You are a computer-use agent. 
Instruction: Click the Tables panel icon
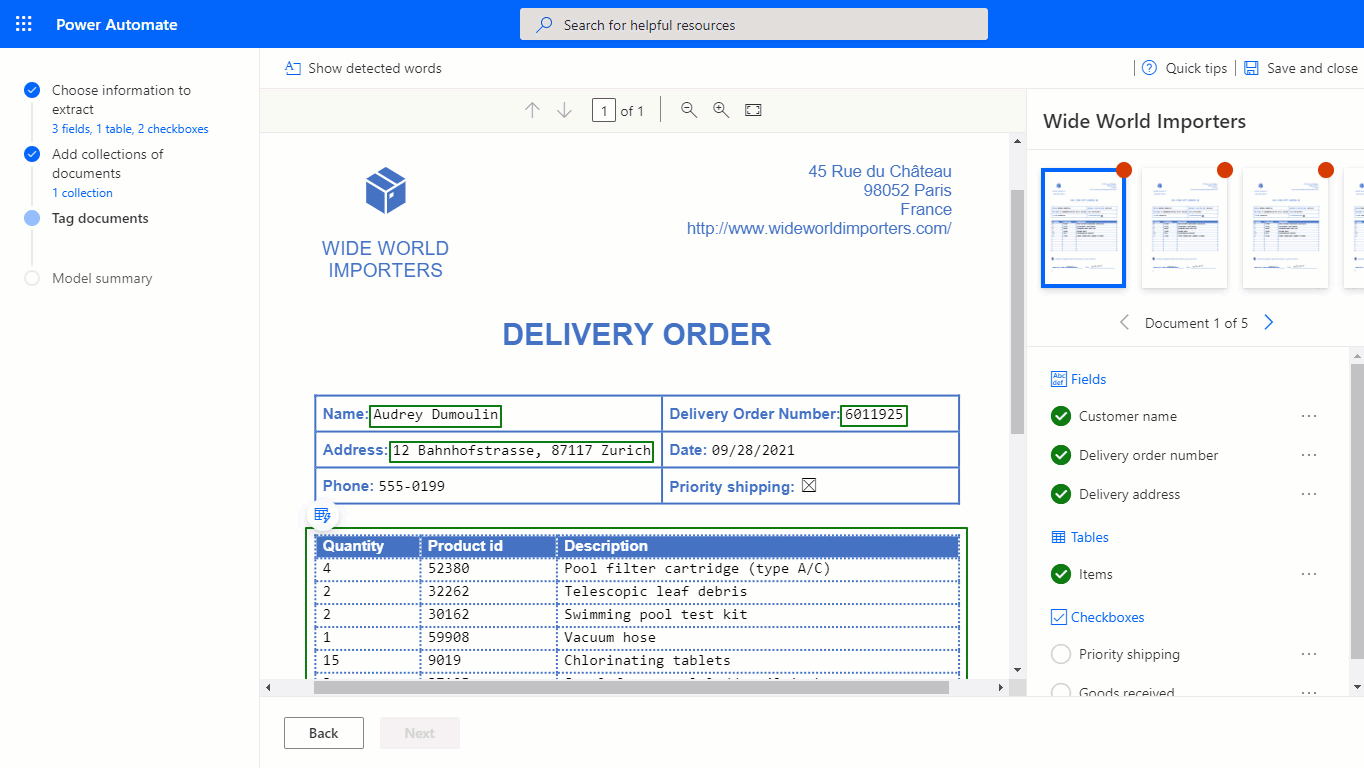[1057, 537]
